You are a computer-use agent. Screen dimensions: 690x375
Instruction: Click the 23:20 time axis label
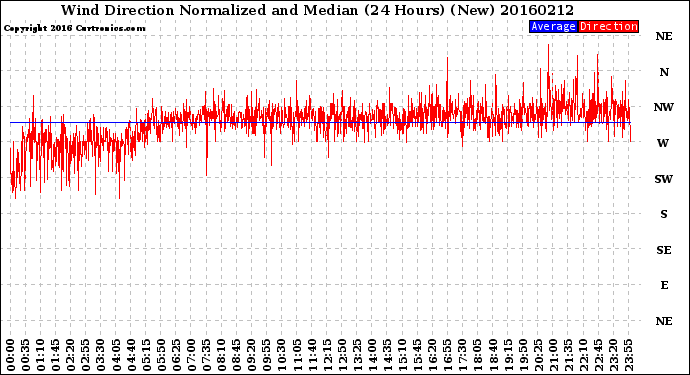[613, 355]
